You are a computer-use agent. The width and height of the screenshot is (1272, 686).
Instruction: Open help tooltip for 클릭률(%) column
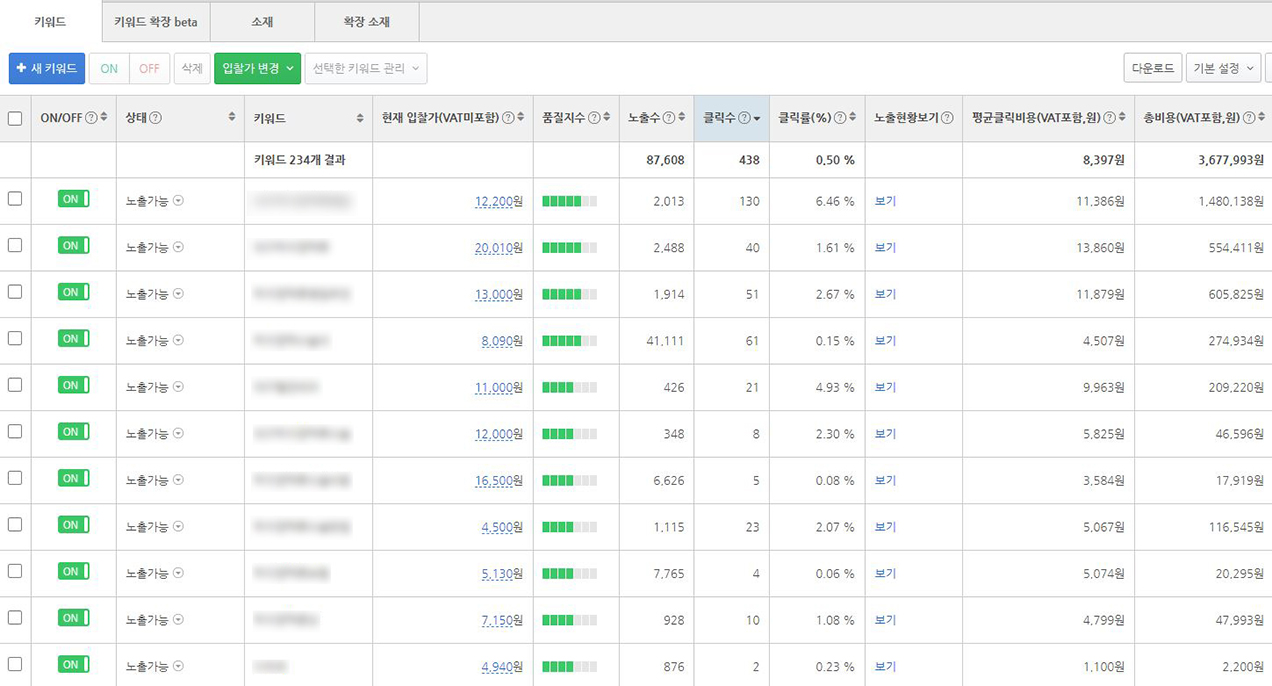(x=840, y=118)
